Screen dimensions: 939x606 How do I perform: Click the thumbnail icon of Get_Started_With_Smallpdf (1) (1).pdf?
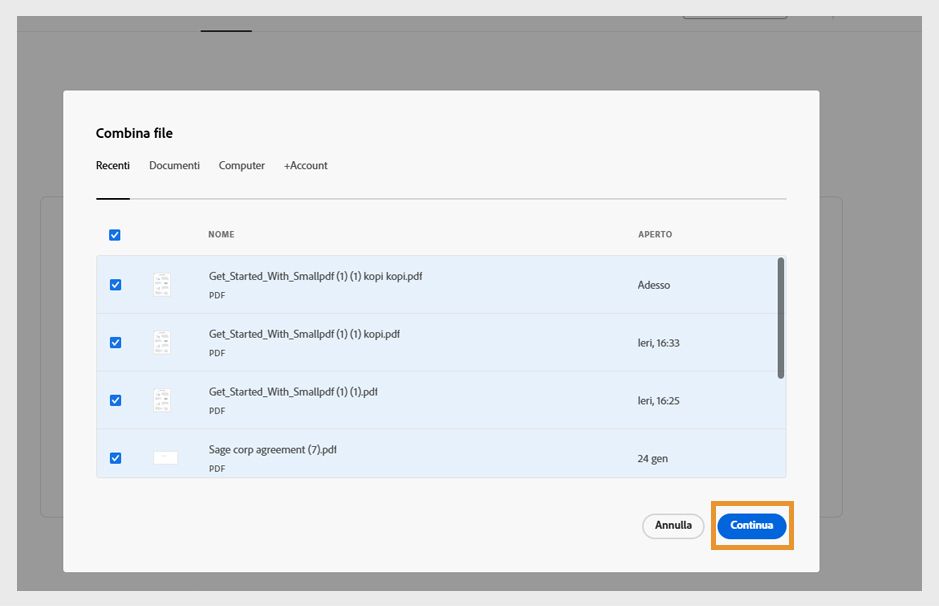pyautogui.click(x=162, y=400)
